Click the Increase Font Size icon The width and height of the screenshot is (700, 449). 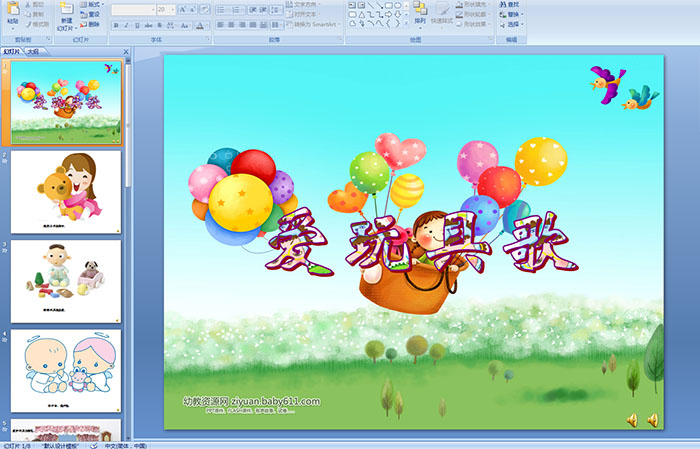183,9
